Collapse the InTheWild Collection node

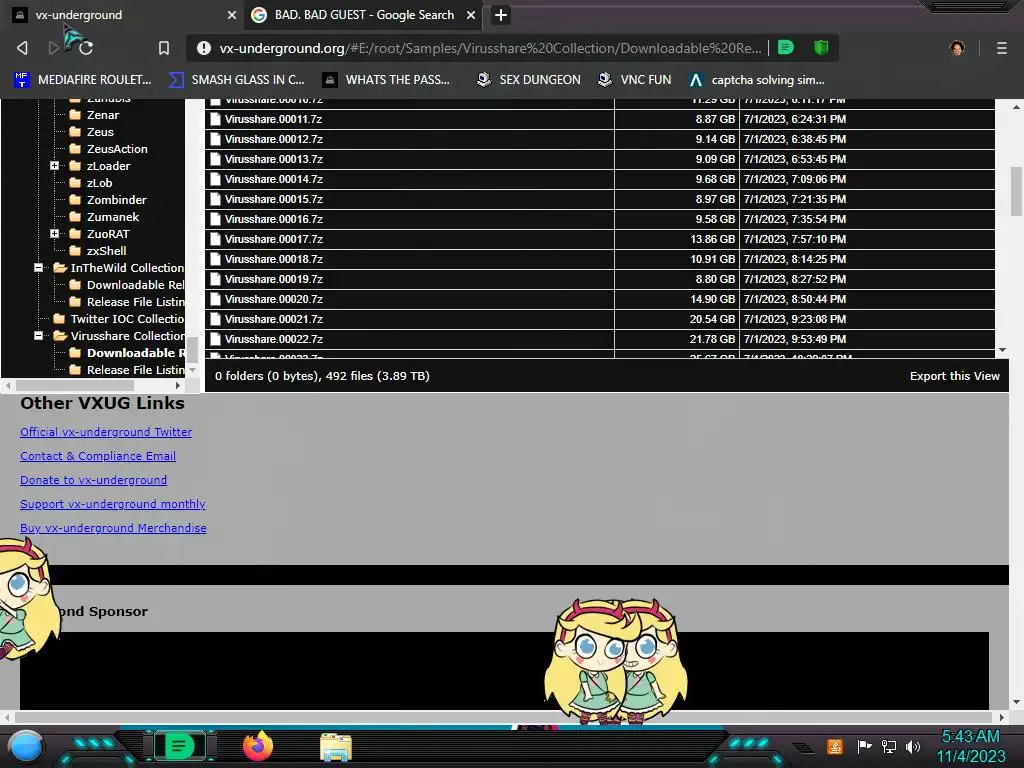pyautogui.click(x=39, y=268)
